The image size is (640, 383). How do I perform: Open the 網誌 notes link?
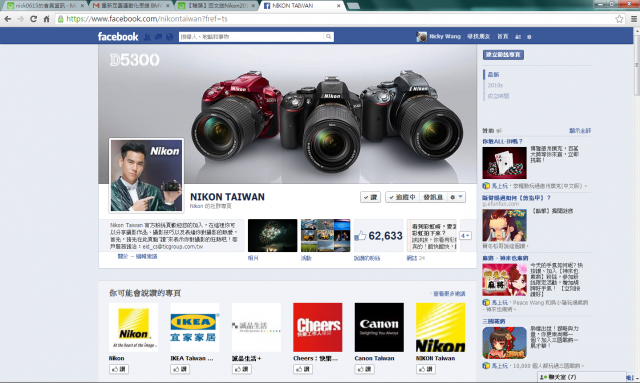click(x=411, y=258)
